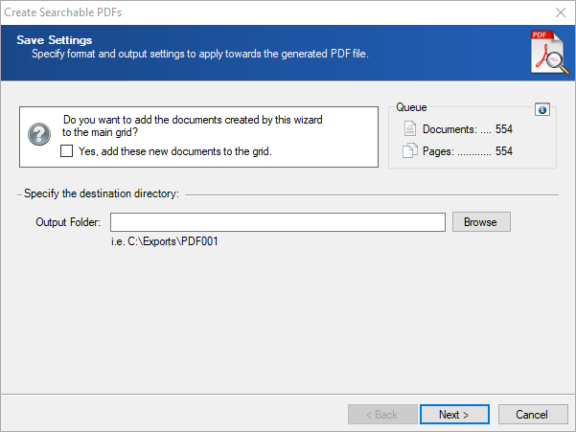Click the example path C:\Exports\PDF001 text

point(173,241)
